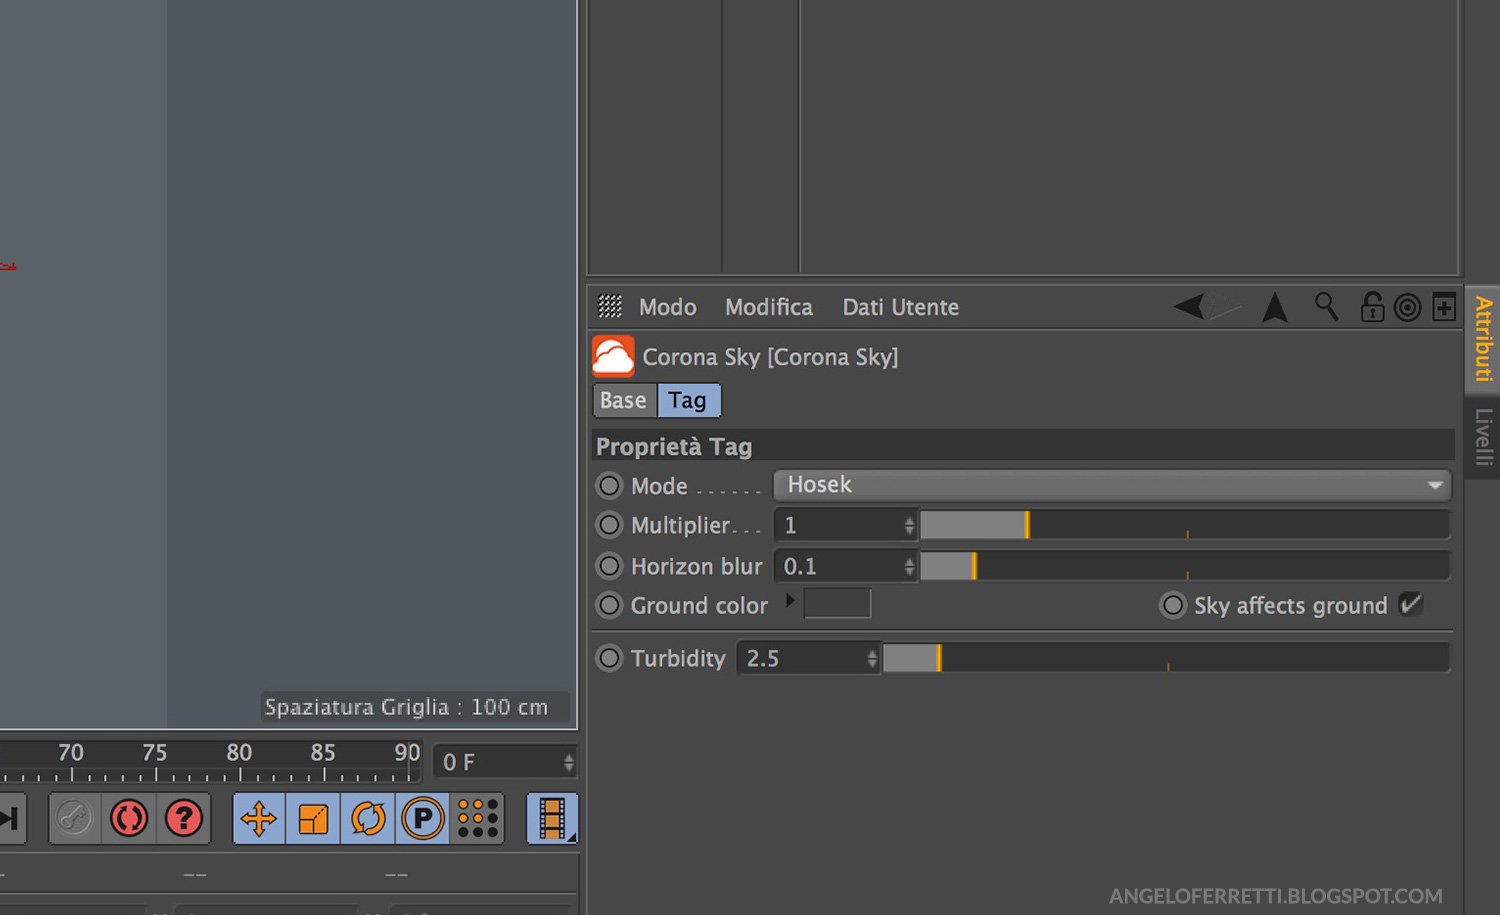Toggle autokeying red circle icon
This screenshot has height=915, width=1500.
(129, 818)
